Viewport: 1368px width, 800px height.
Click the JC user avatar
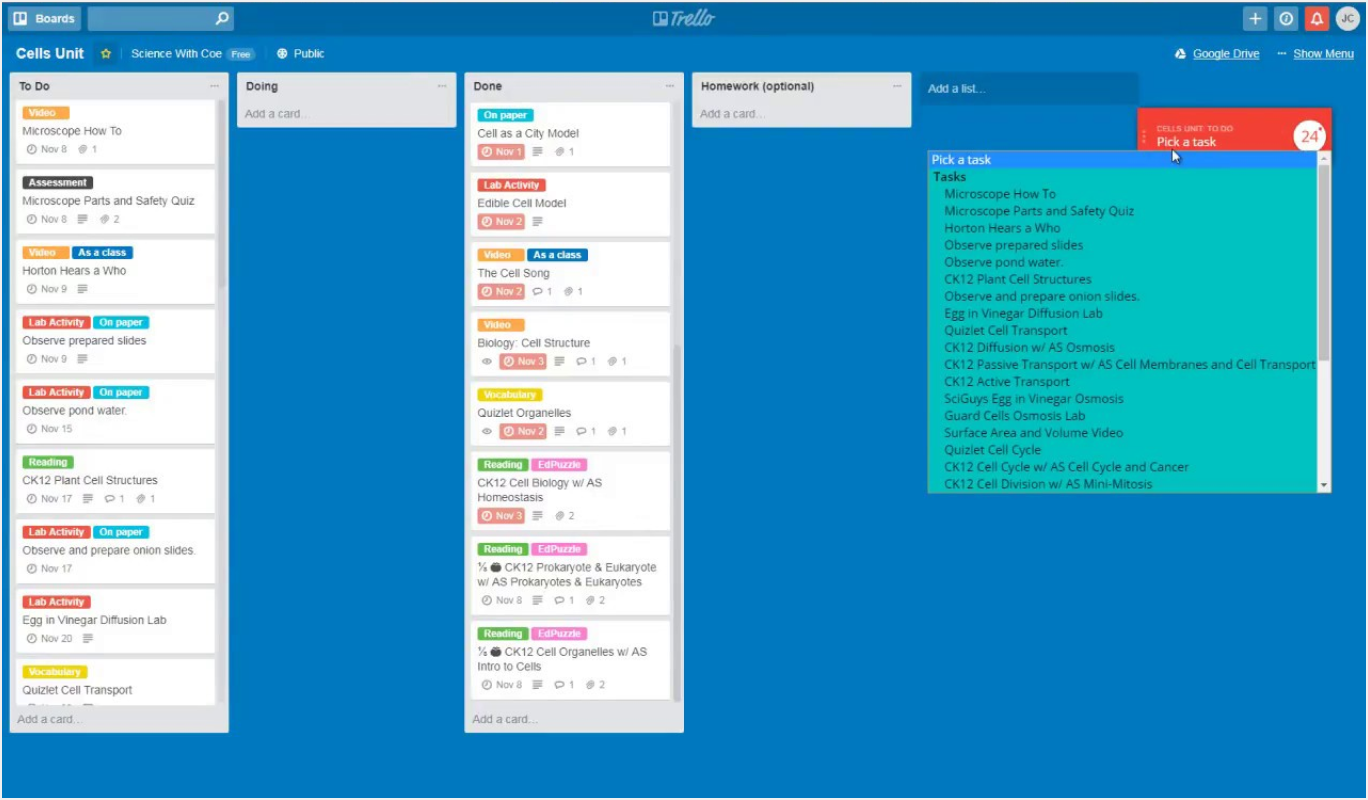tap(1348, 18)
